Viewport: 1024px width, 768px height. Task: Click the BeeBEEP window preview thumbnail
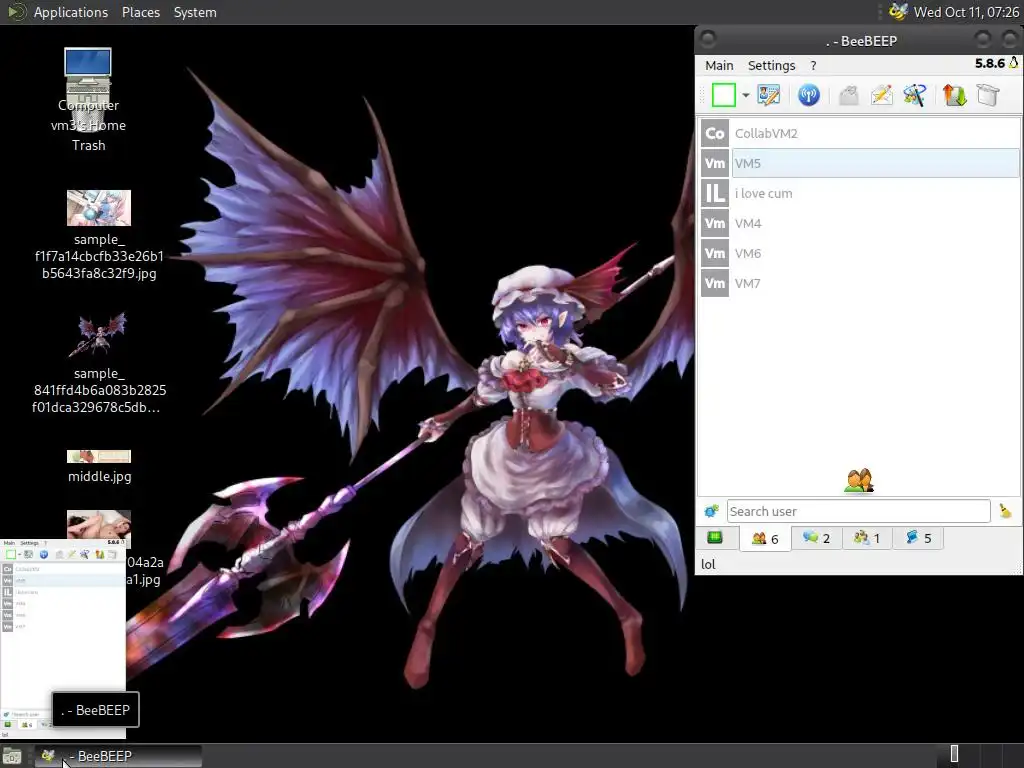(x=63, y=637)
